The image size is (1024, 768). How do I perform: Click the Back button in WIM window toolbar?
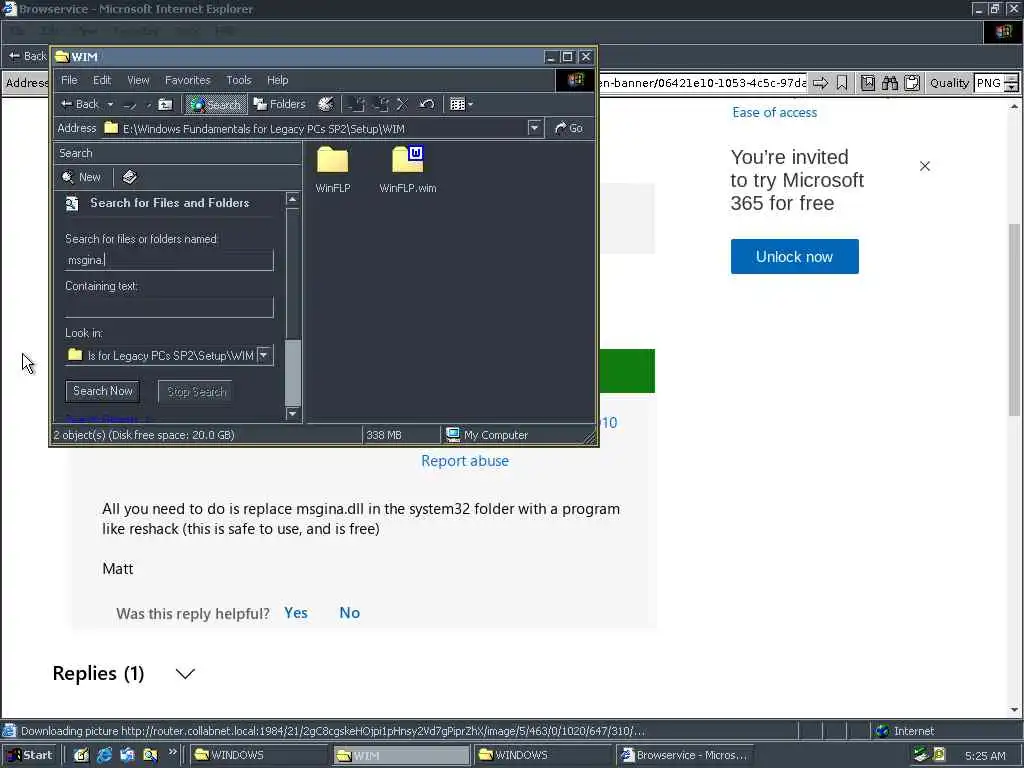click(79, 104)
